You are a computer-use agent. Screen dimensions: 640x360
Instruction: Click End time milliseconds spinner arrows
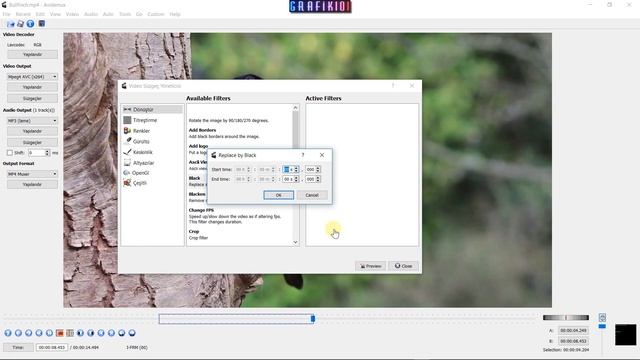pos(318,179)
